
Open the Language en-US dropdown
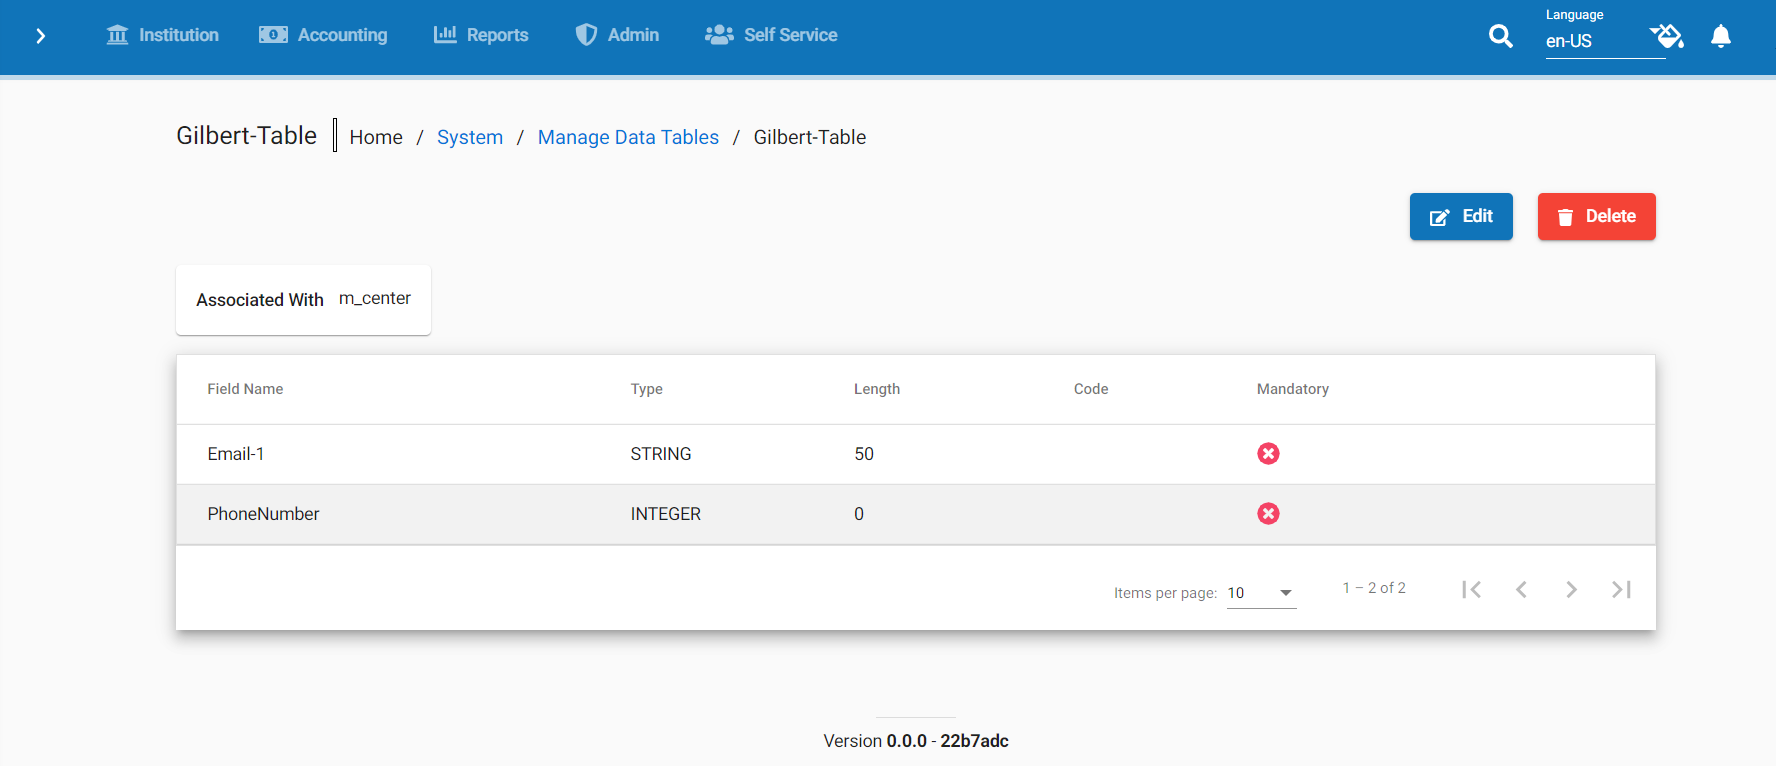click(1605, 41)
